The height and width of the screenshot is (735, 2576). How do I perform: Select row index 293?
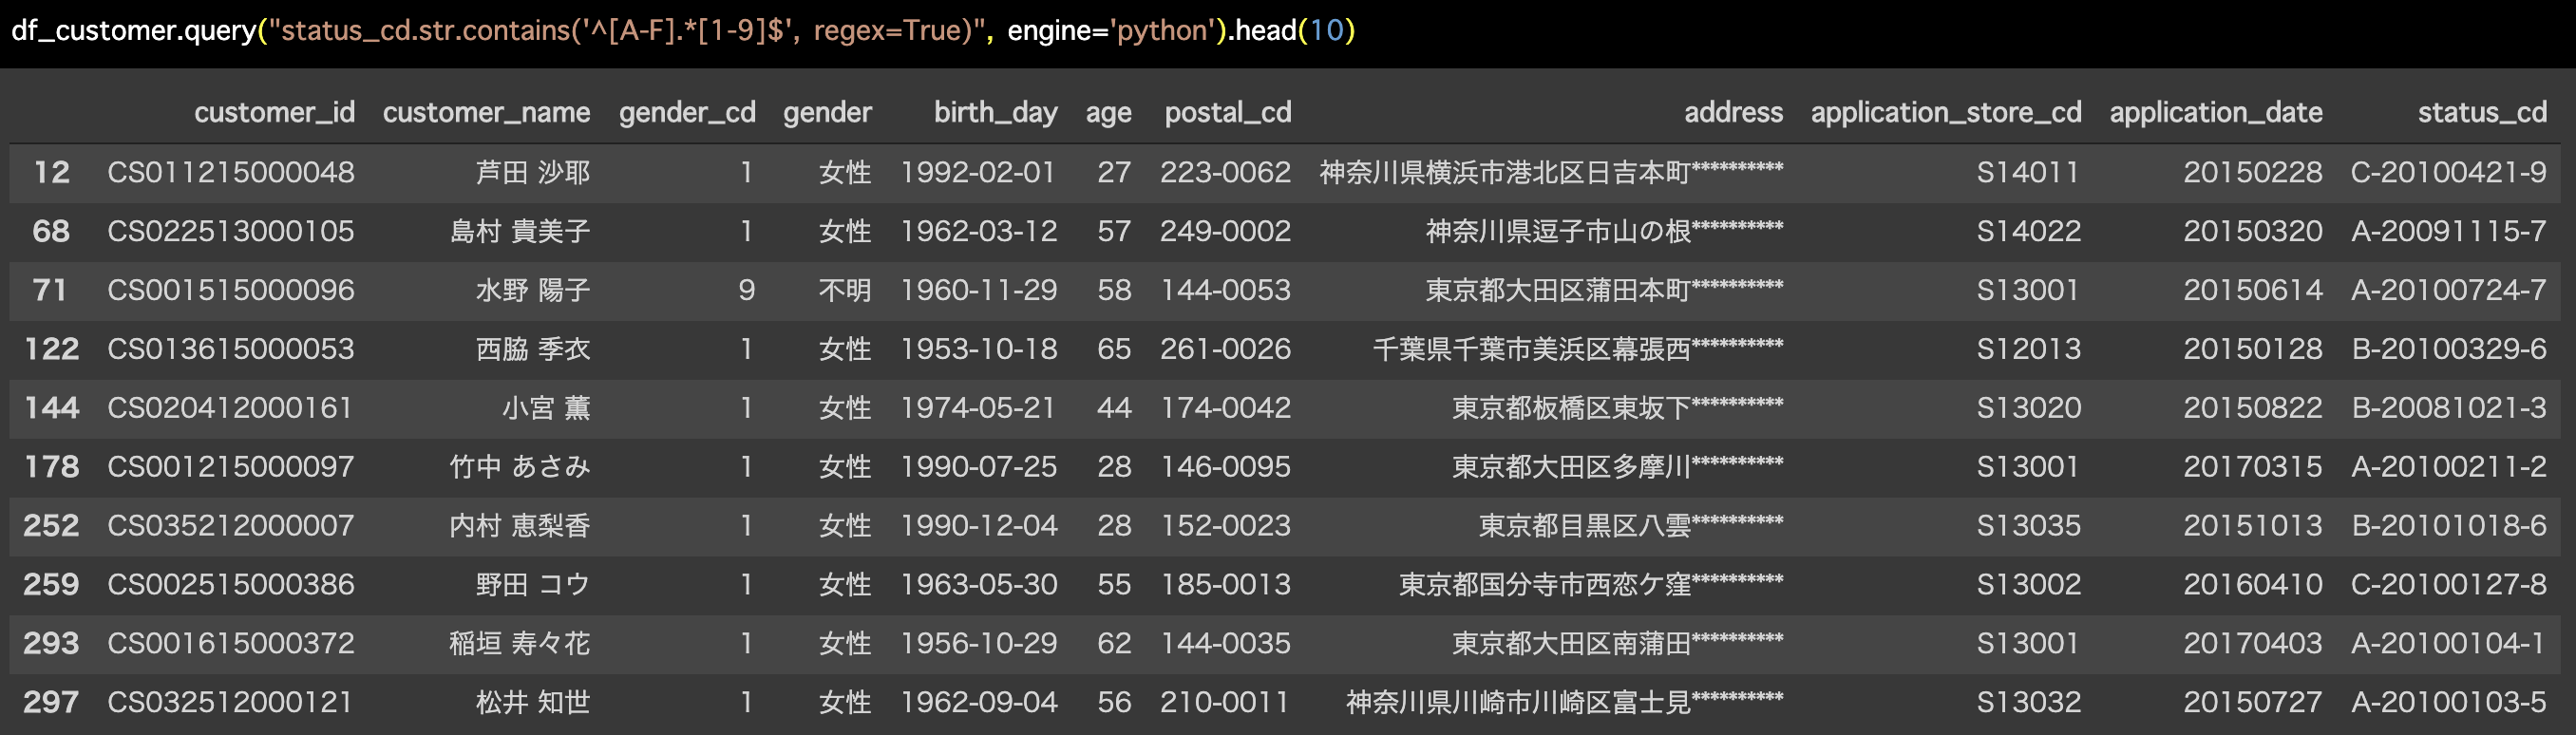pyautogui.click(x=51, y=644)
